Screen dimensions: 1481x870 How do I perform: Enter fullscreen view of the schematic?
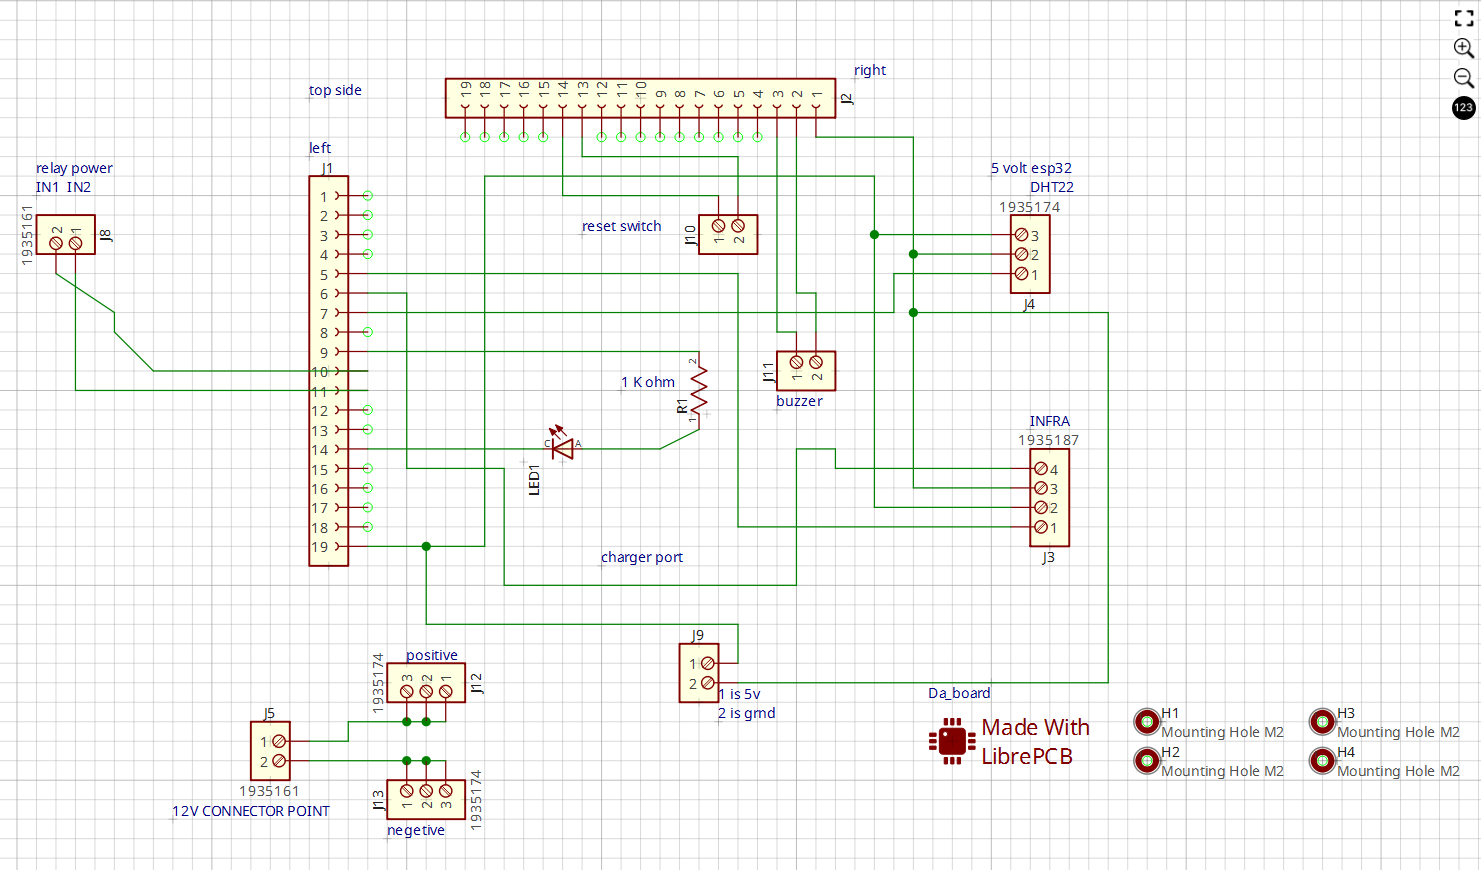1463,18
